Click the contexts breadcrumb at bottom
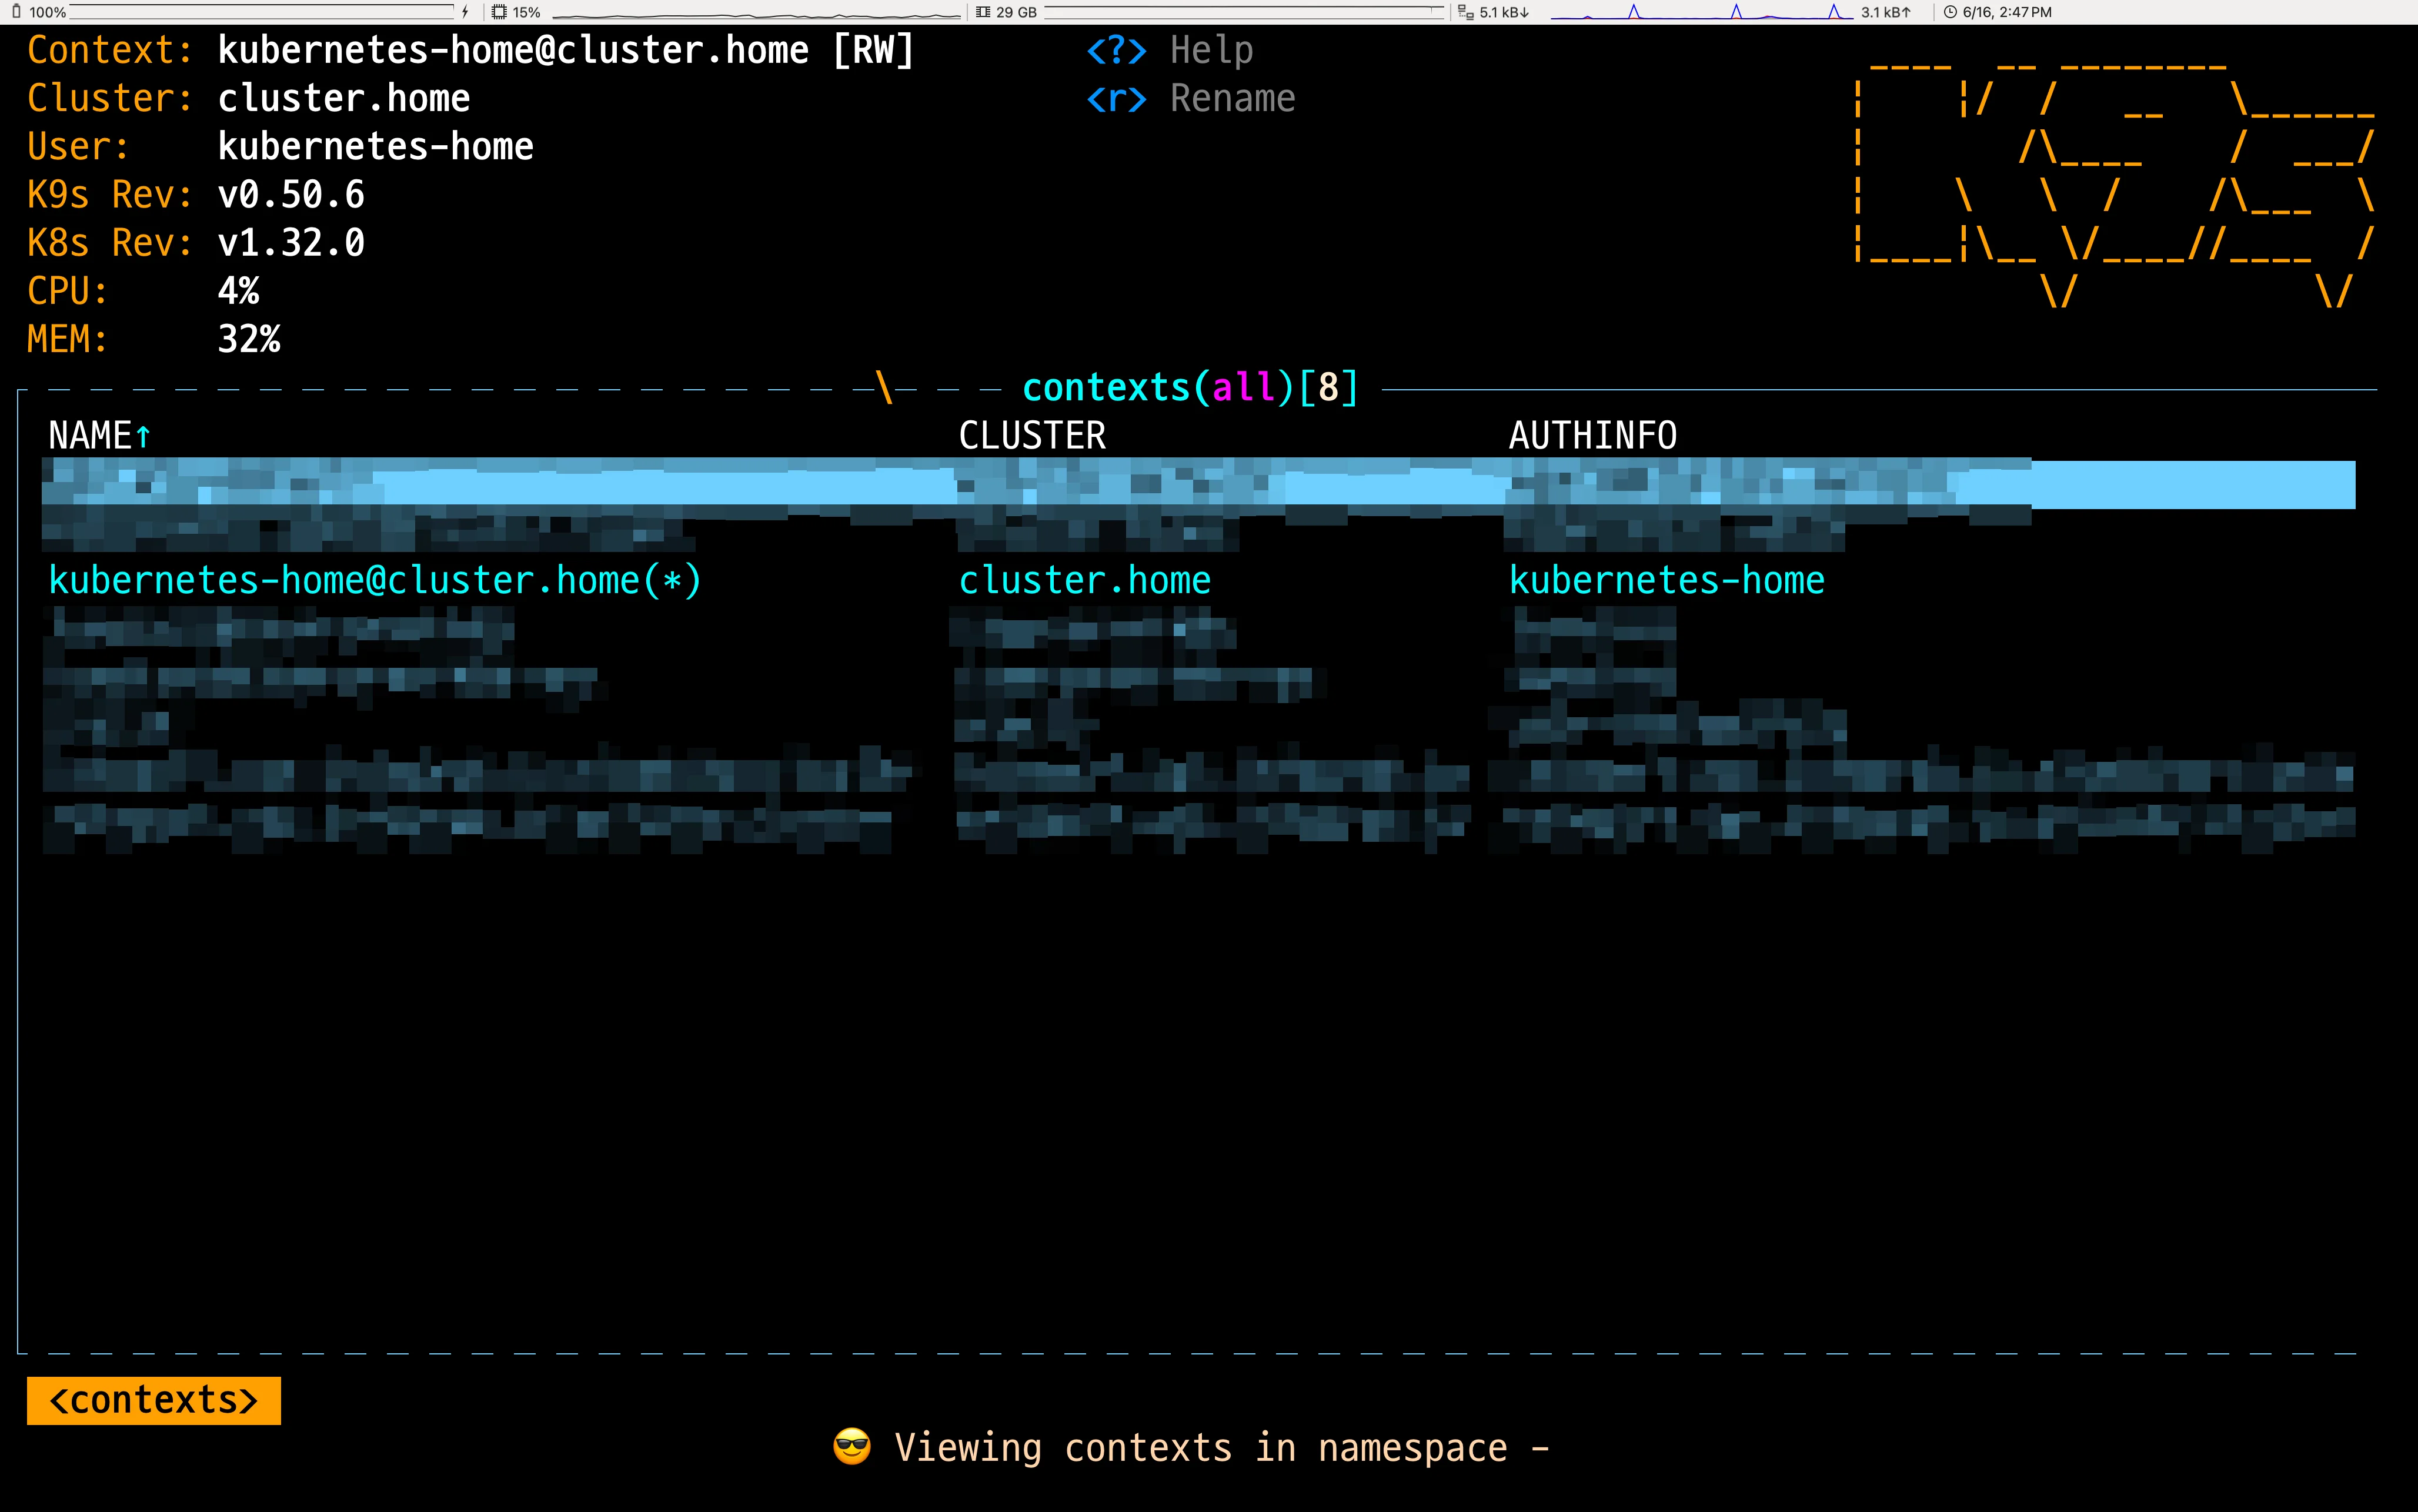Screen dimensions: 2418x1512 153,1400
